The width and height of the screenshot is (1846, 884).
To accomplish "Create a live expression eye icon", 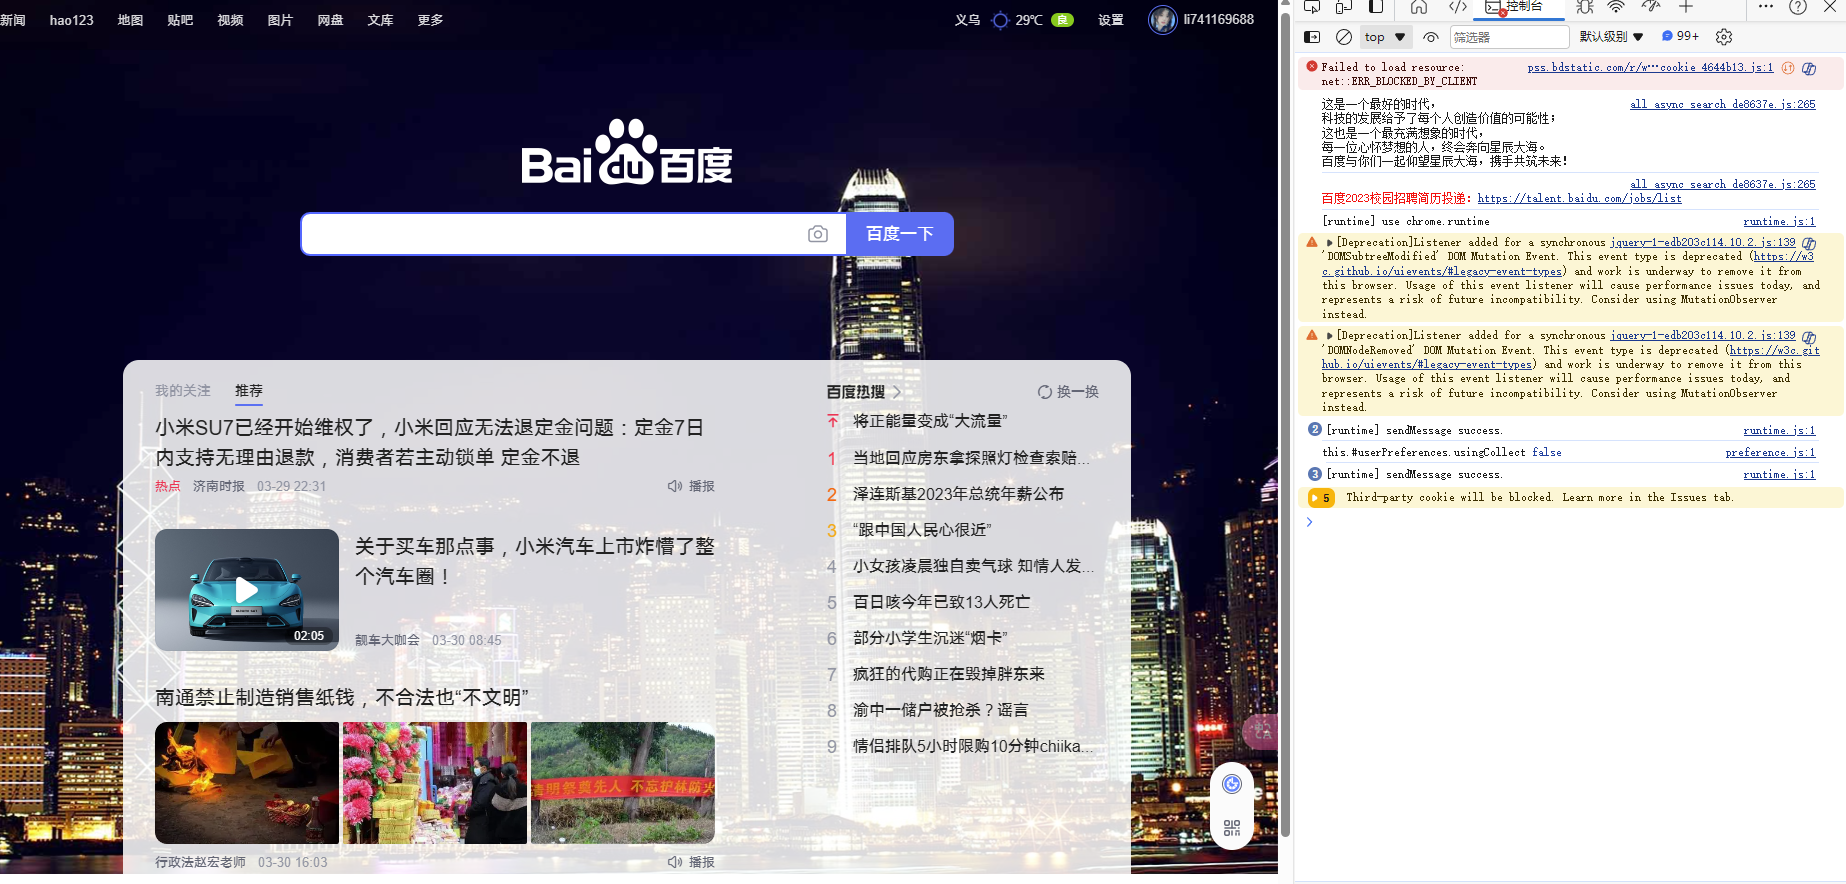I will point(1431,37).
